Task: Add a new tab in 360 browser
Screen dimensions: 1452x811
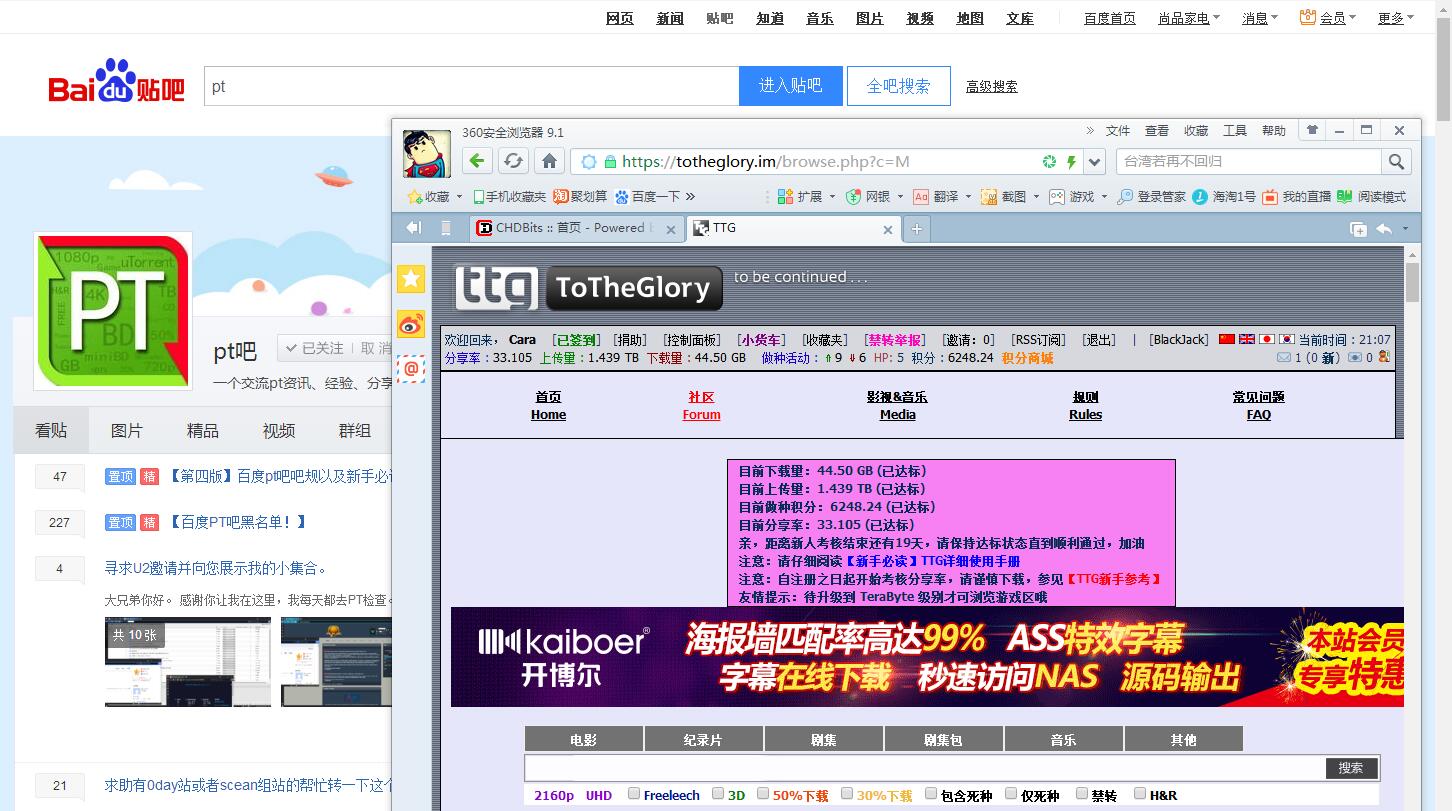Action: click(x=916, y=229)
